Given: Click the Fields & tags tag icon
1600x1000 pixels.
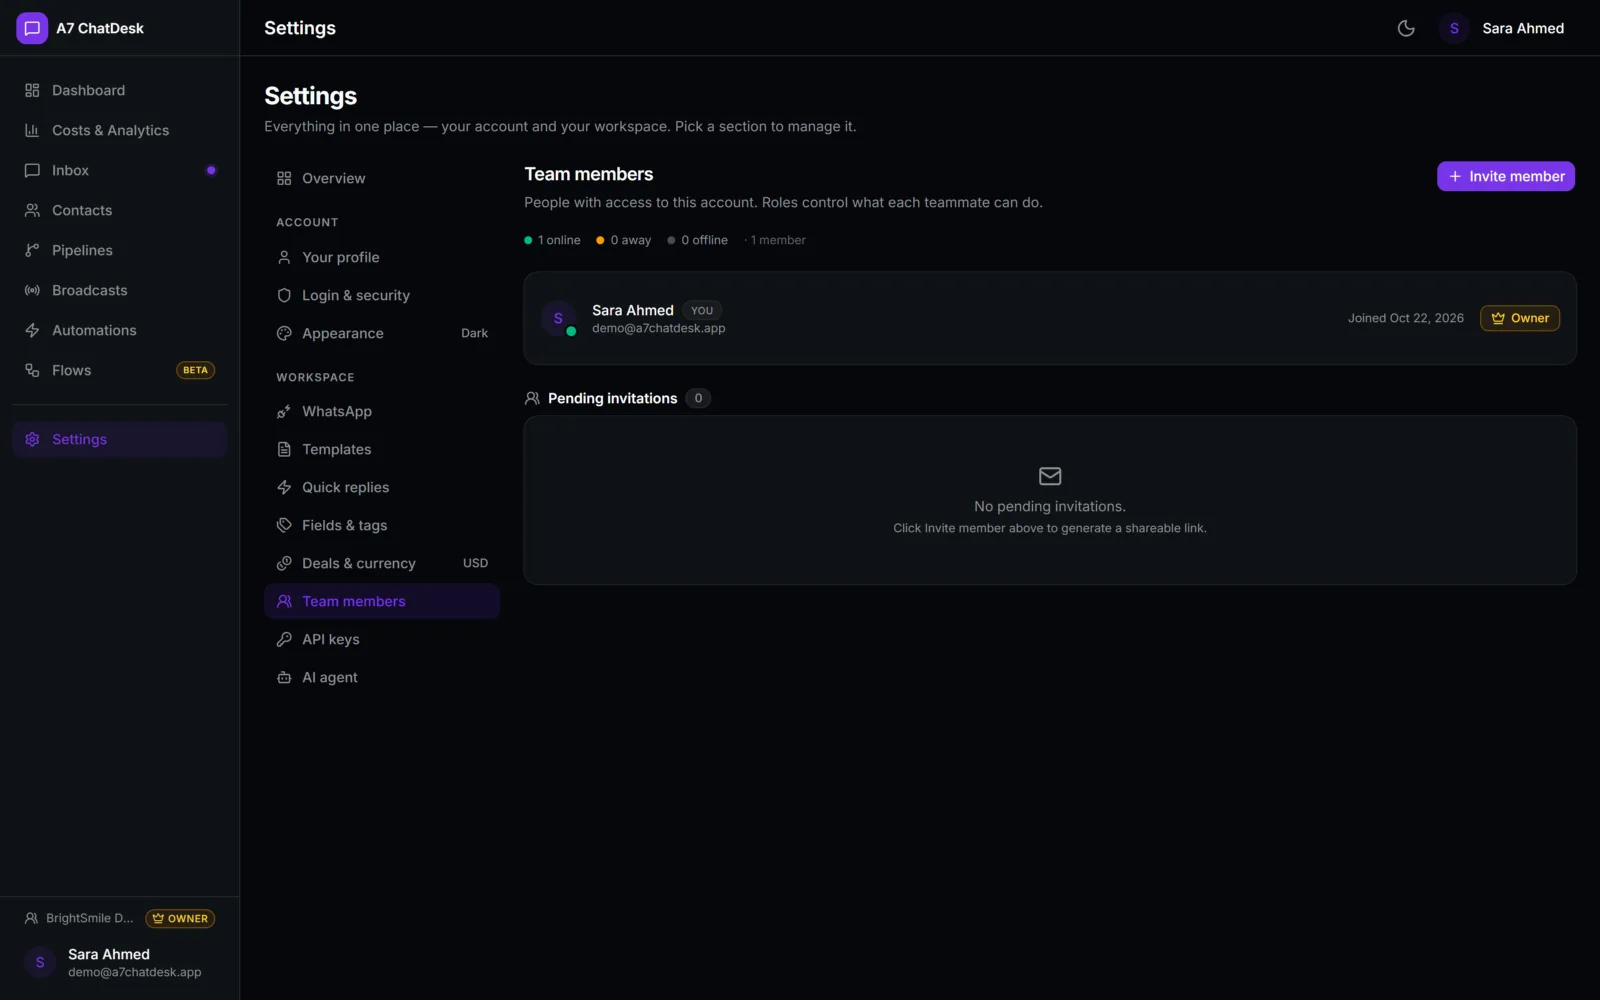Looking at the screenshot, I should click(284, 525).
